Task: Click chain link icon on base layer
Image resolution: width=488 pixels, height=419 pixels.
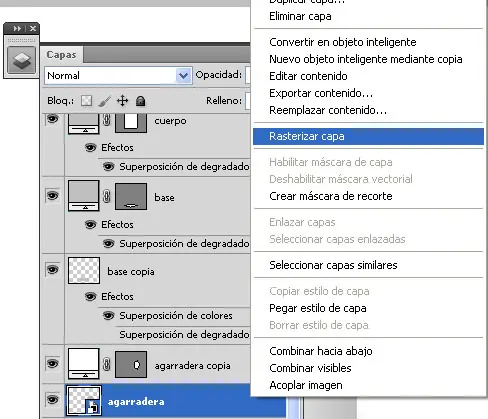Action: pyautogui.click(x=107, y=196)
